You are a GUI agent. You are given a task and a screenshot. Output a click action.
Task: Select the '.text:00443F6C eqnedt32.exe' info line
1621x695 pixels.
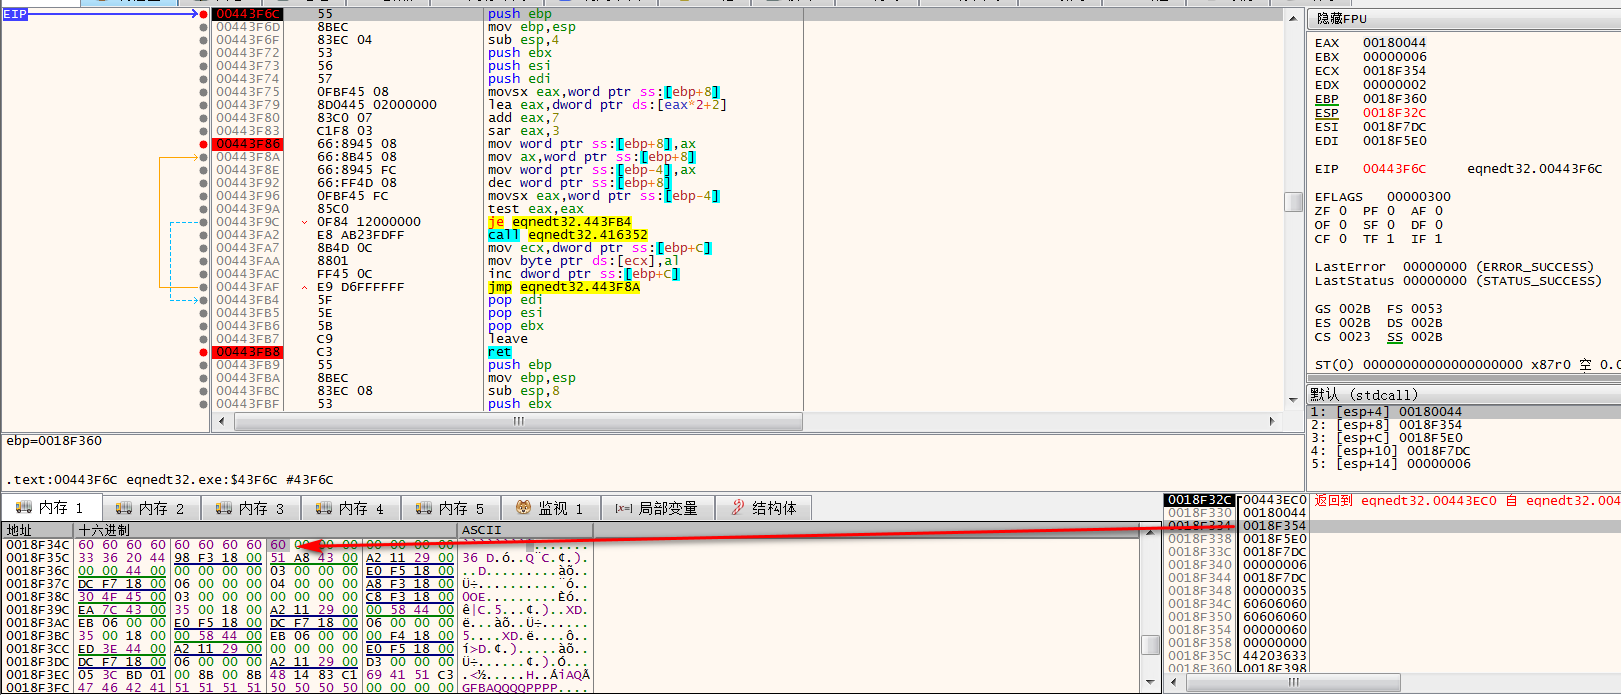[x=170, y=480]
